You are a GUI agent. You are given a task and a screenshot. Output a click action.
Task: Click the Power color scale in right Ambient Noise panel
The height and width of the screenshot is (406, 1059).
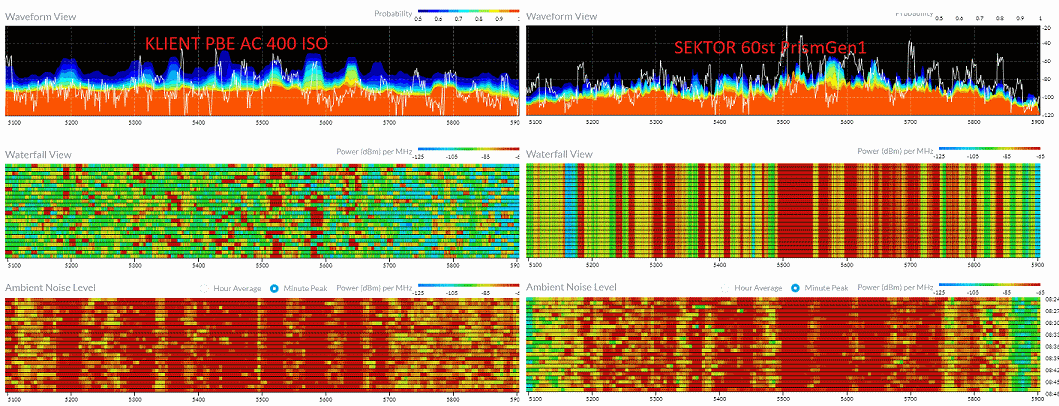click(x=989, y=285)
